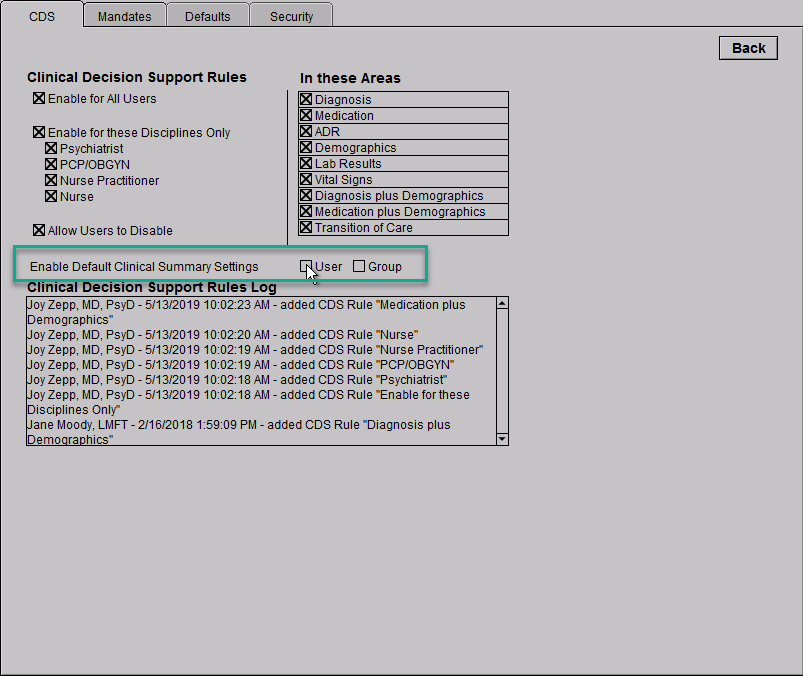Uncheck Enable for All Users
This screenshot has width=803, height=676.
click(39, 99)
